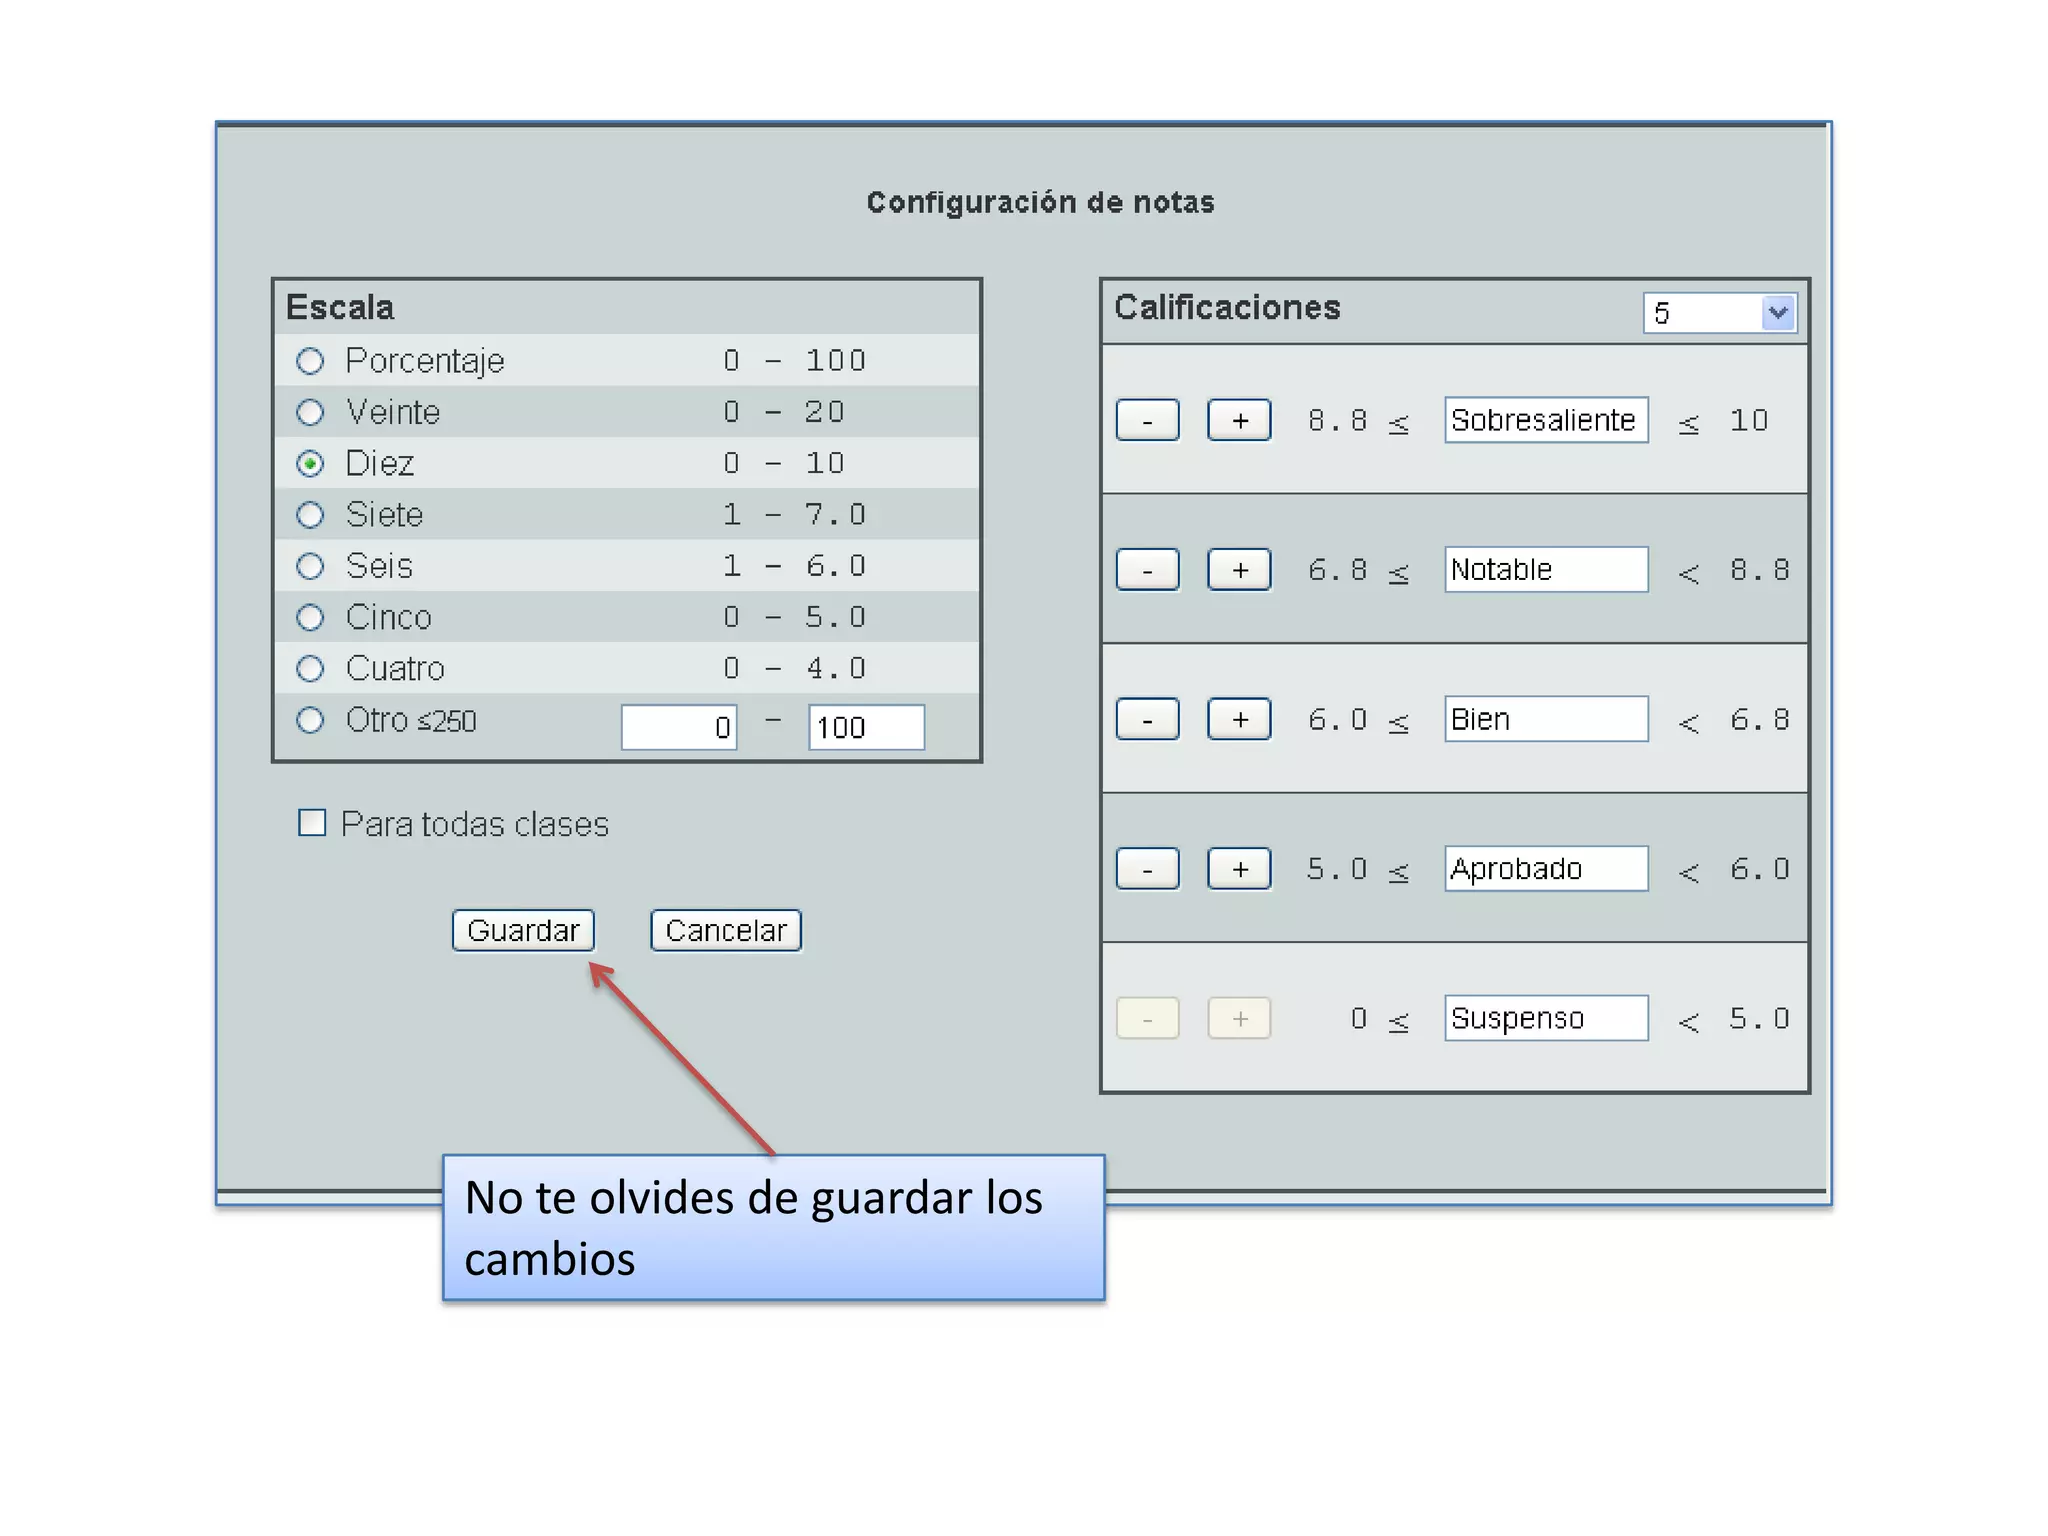Click the Suspenso grade name field
Screen dimensions: 2048x1536
(x=1545, y=1018)
